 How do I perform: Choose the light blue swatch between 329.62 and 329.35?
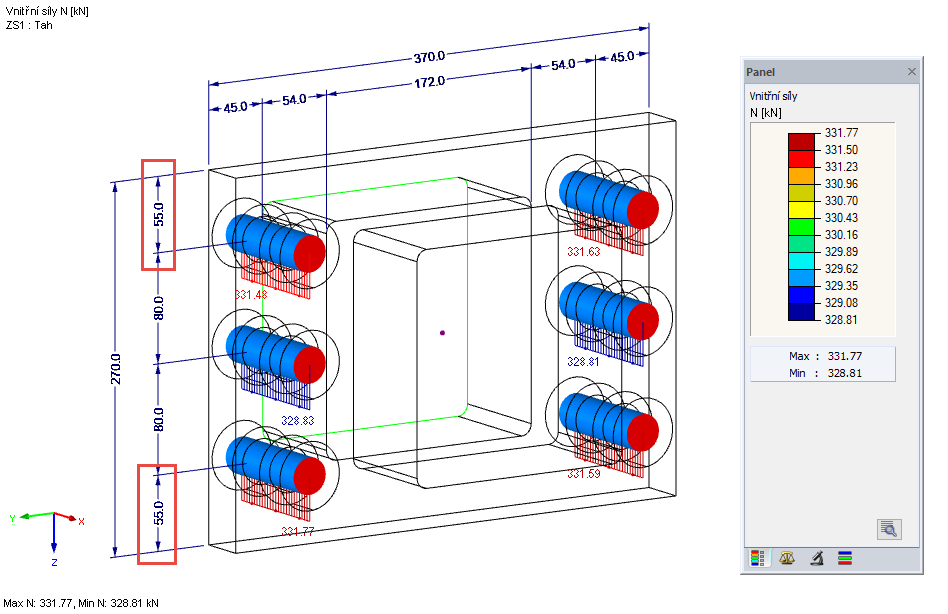click(801, 277)
